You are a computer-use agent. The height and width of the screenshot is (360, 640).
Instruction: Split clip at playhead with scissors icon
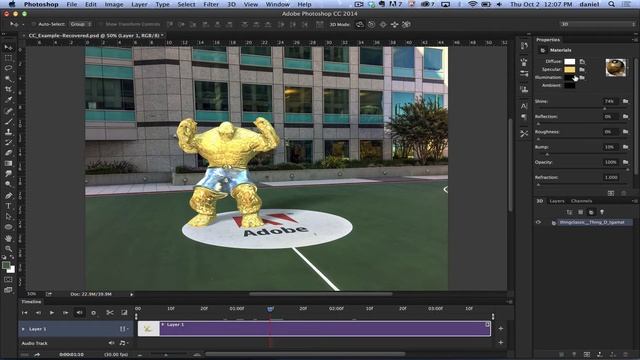(110, 313)
